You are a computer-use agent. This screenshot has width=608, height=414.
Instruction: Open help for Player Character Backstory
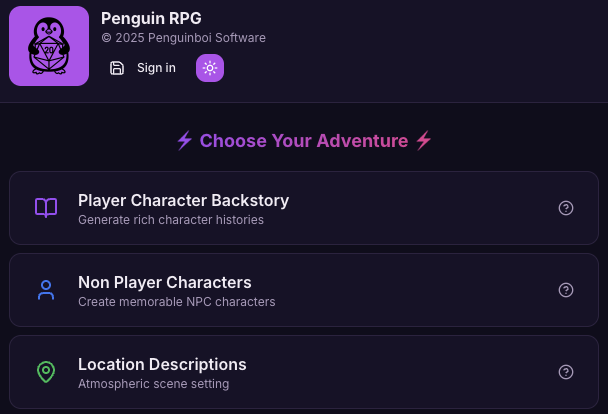coord(566,208)
